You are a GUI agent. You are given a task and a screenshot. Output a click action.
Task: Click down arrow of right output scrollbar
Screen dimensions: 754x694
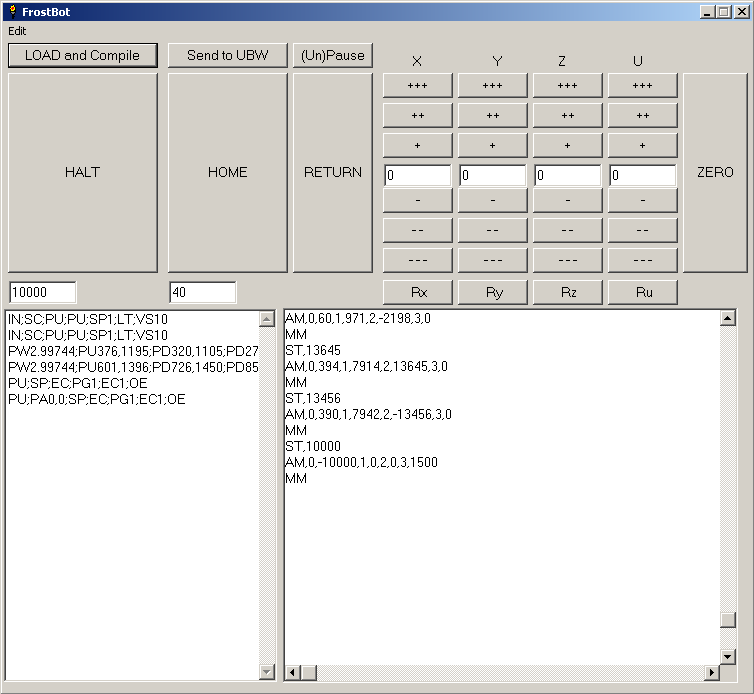[x=728, y=656]
